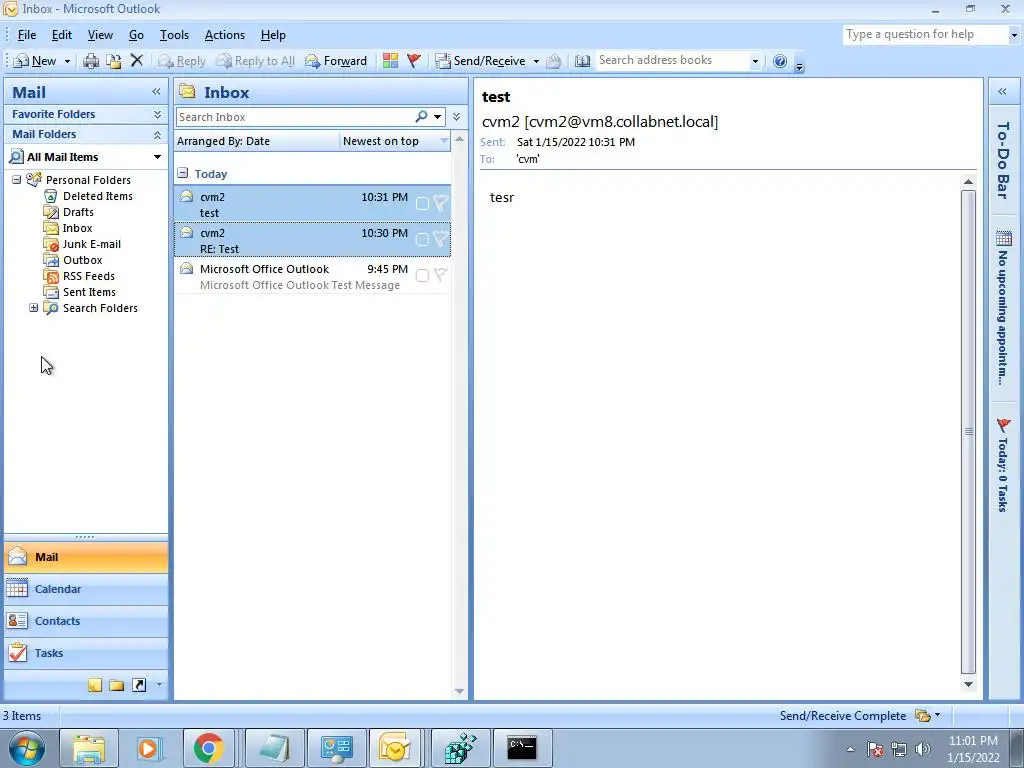Click the Folder List icon at bottom

tap(117, 685)
